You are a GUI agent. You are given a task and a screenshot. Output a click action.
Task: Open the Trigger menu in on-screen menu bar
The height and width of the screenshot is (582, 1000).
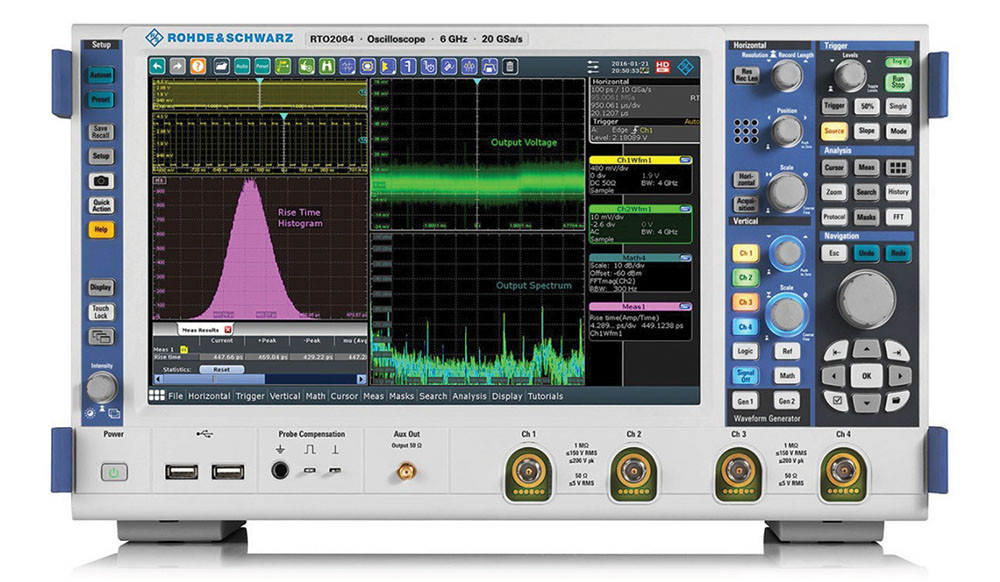click(x=250, y=396)
